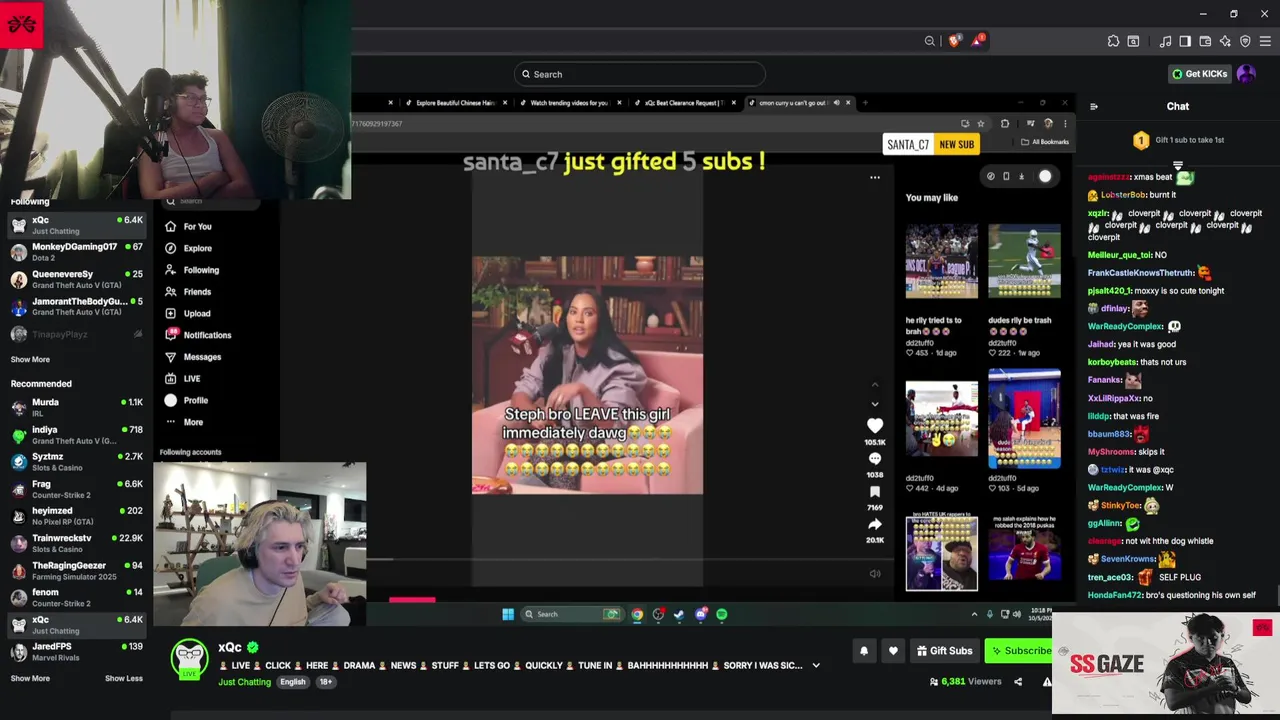The width and height of the screenshot is (1280, 720).
Task: Open the browser VPN shield icon
Action: (1245, 41)
